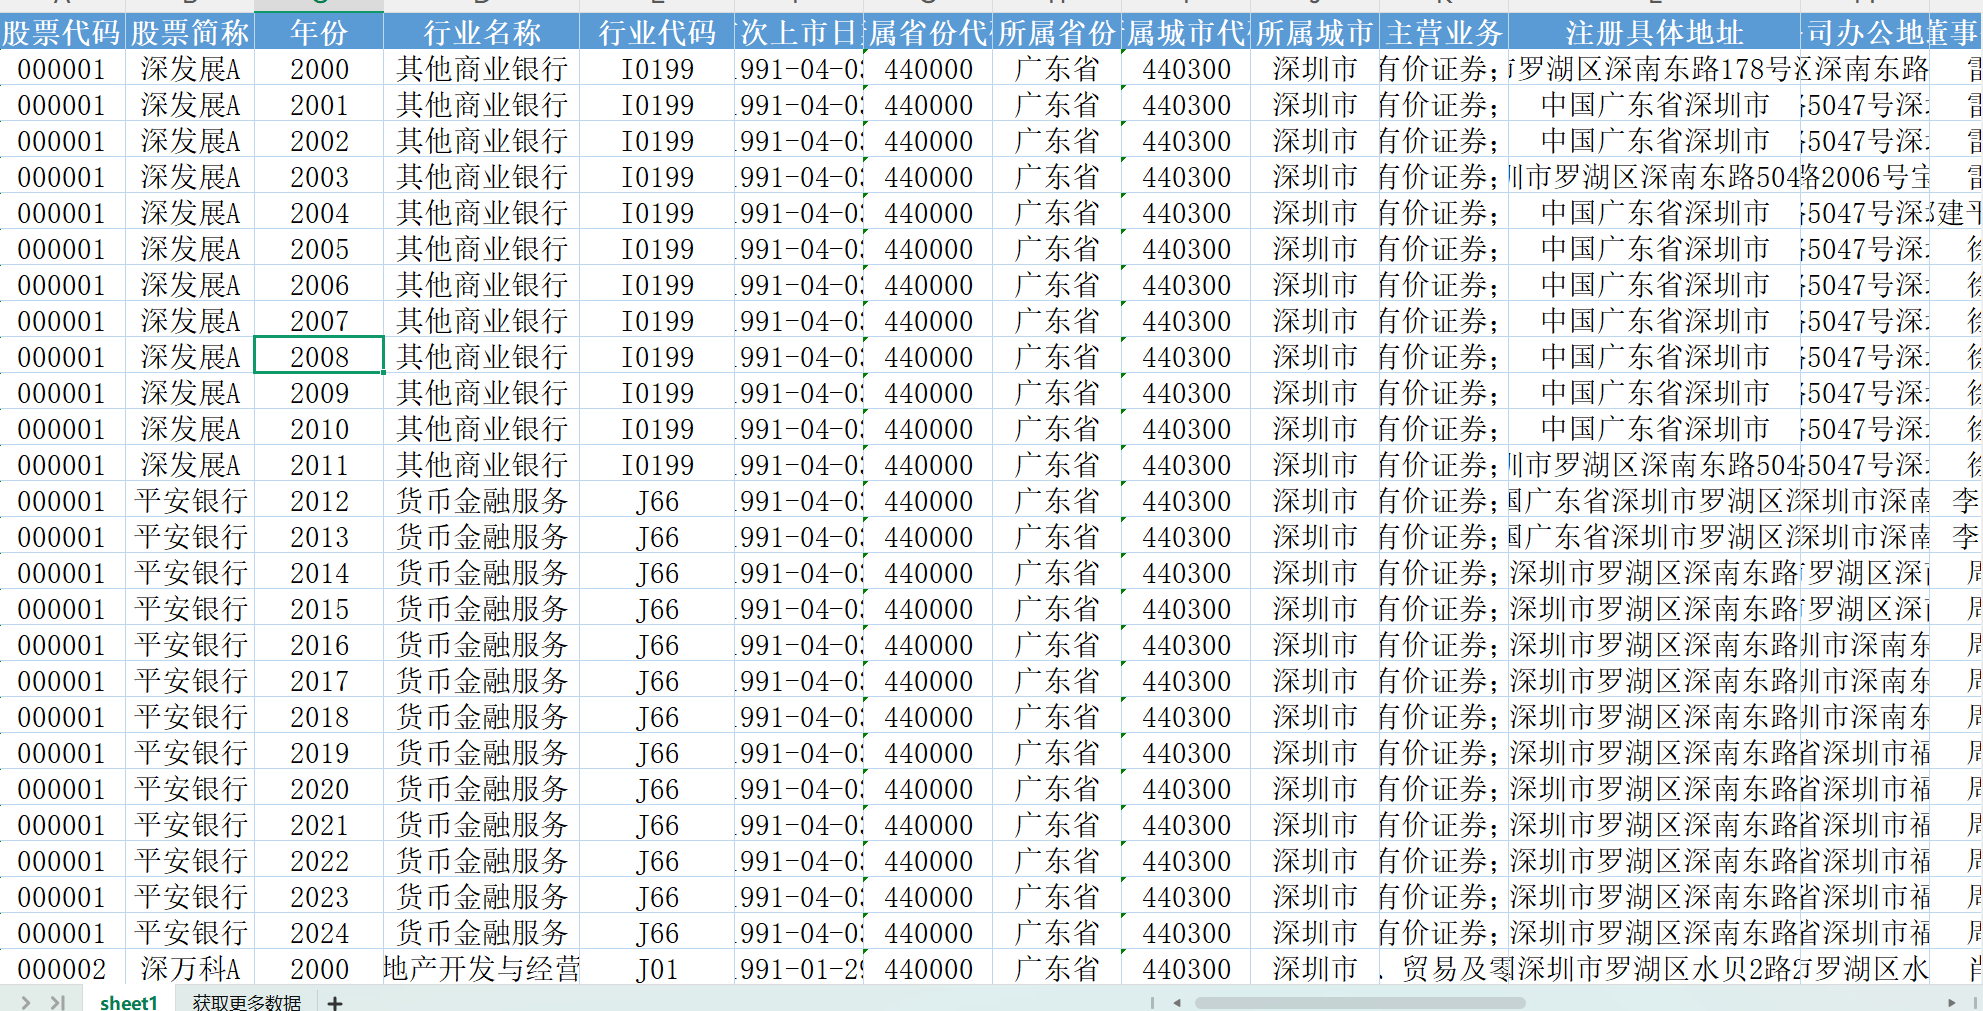Viewport: 1983px width, 1011px height.
Task: Select the 000001 code in the 2024 row
Action: [63, 933]
